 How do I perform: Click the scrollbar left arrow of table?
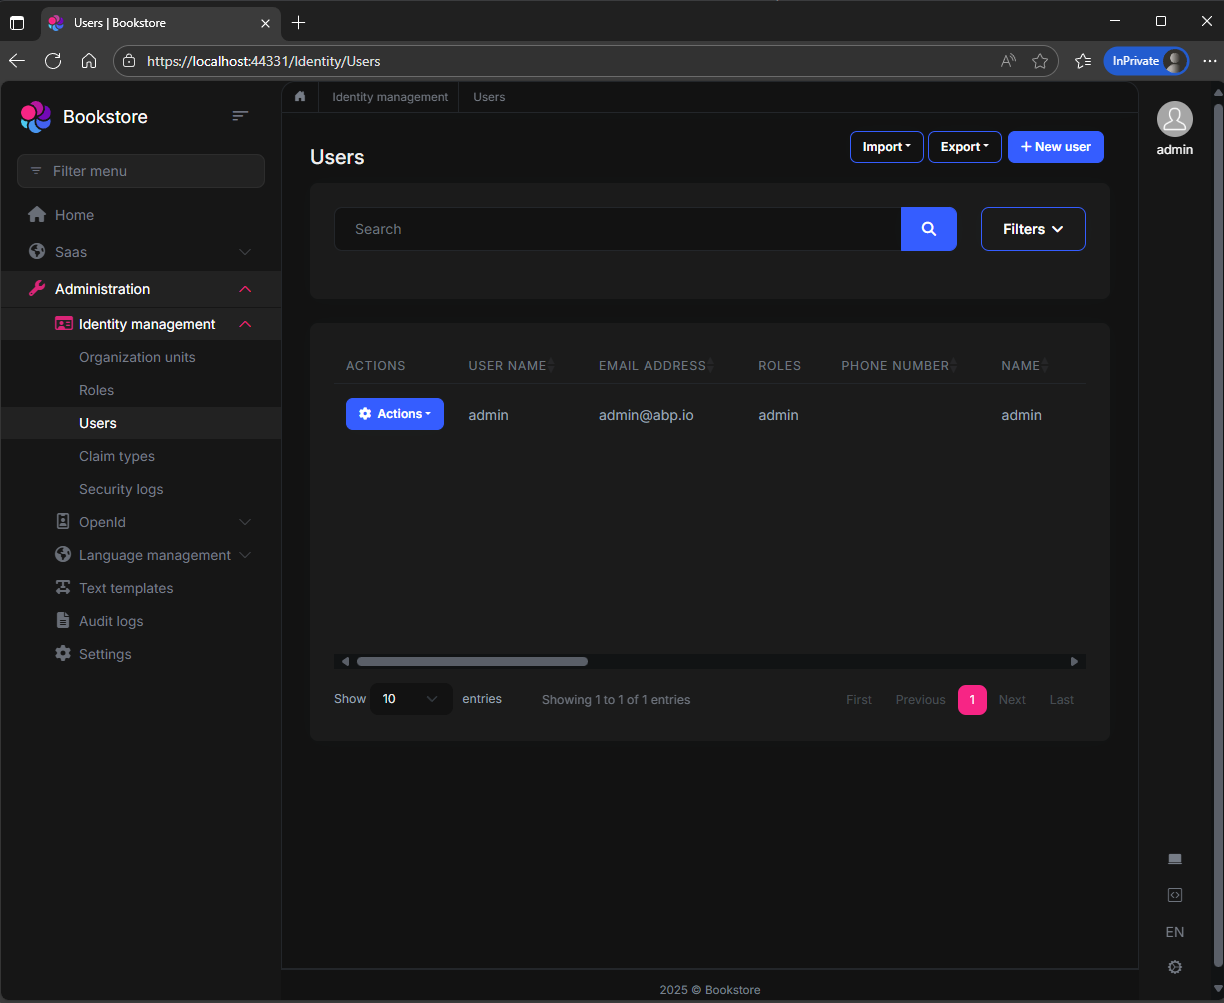coord(345,661)
